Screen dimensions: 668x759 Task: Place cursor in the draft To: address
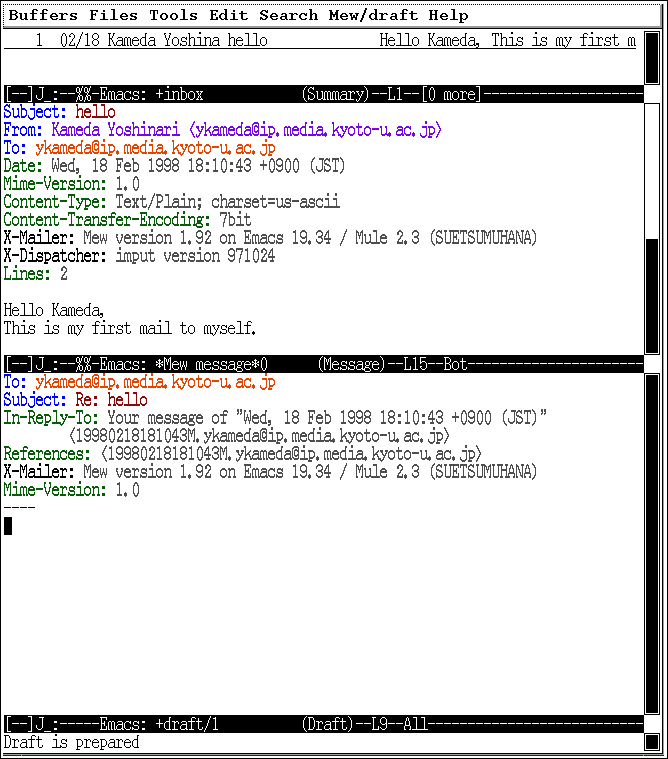click(x=155, y=383)
